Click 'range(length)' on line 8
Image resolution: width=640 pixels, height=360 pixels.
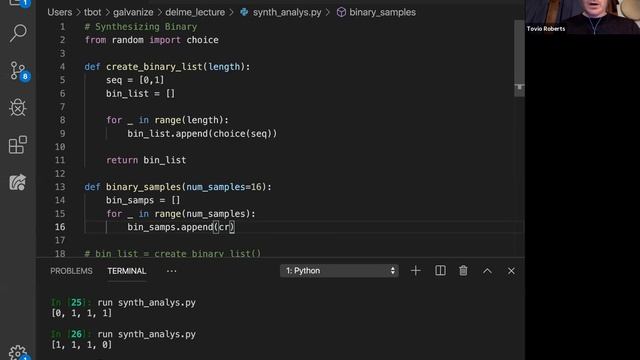pyautogui.click(x=189, y=120)
